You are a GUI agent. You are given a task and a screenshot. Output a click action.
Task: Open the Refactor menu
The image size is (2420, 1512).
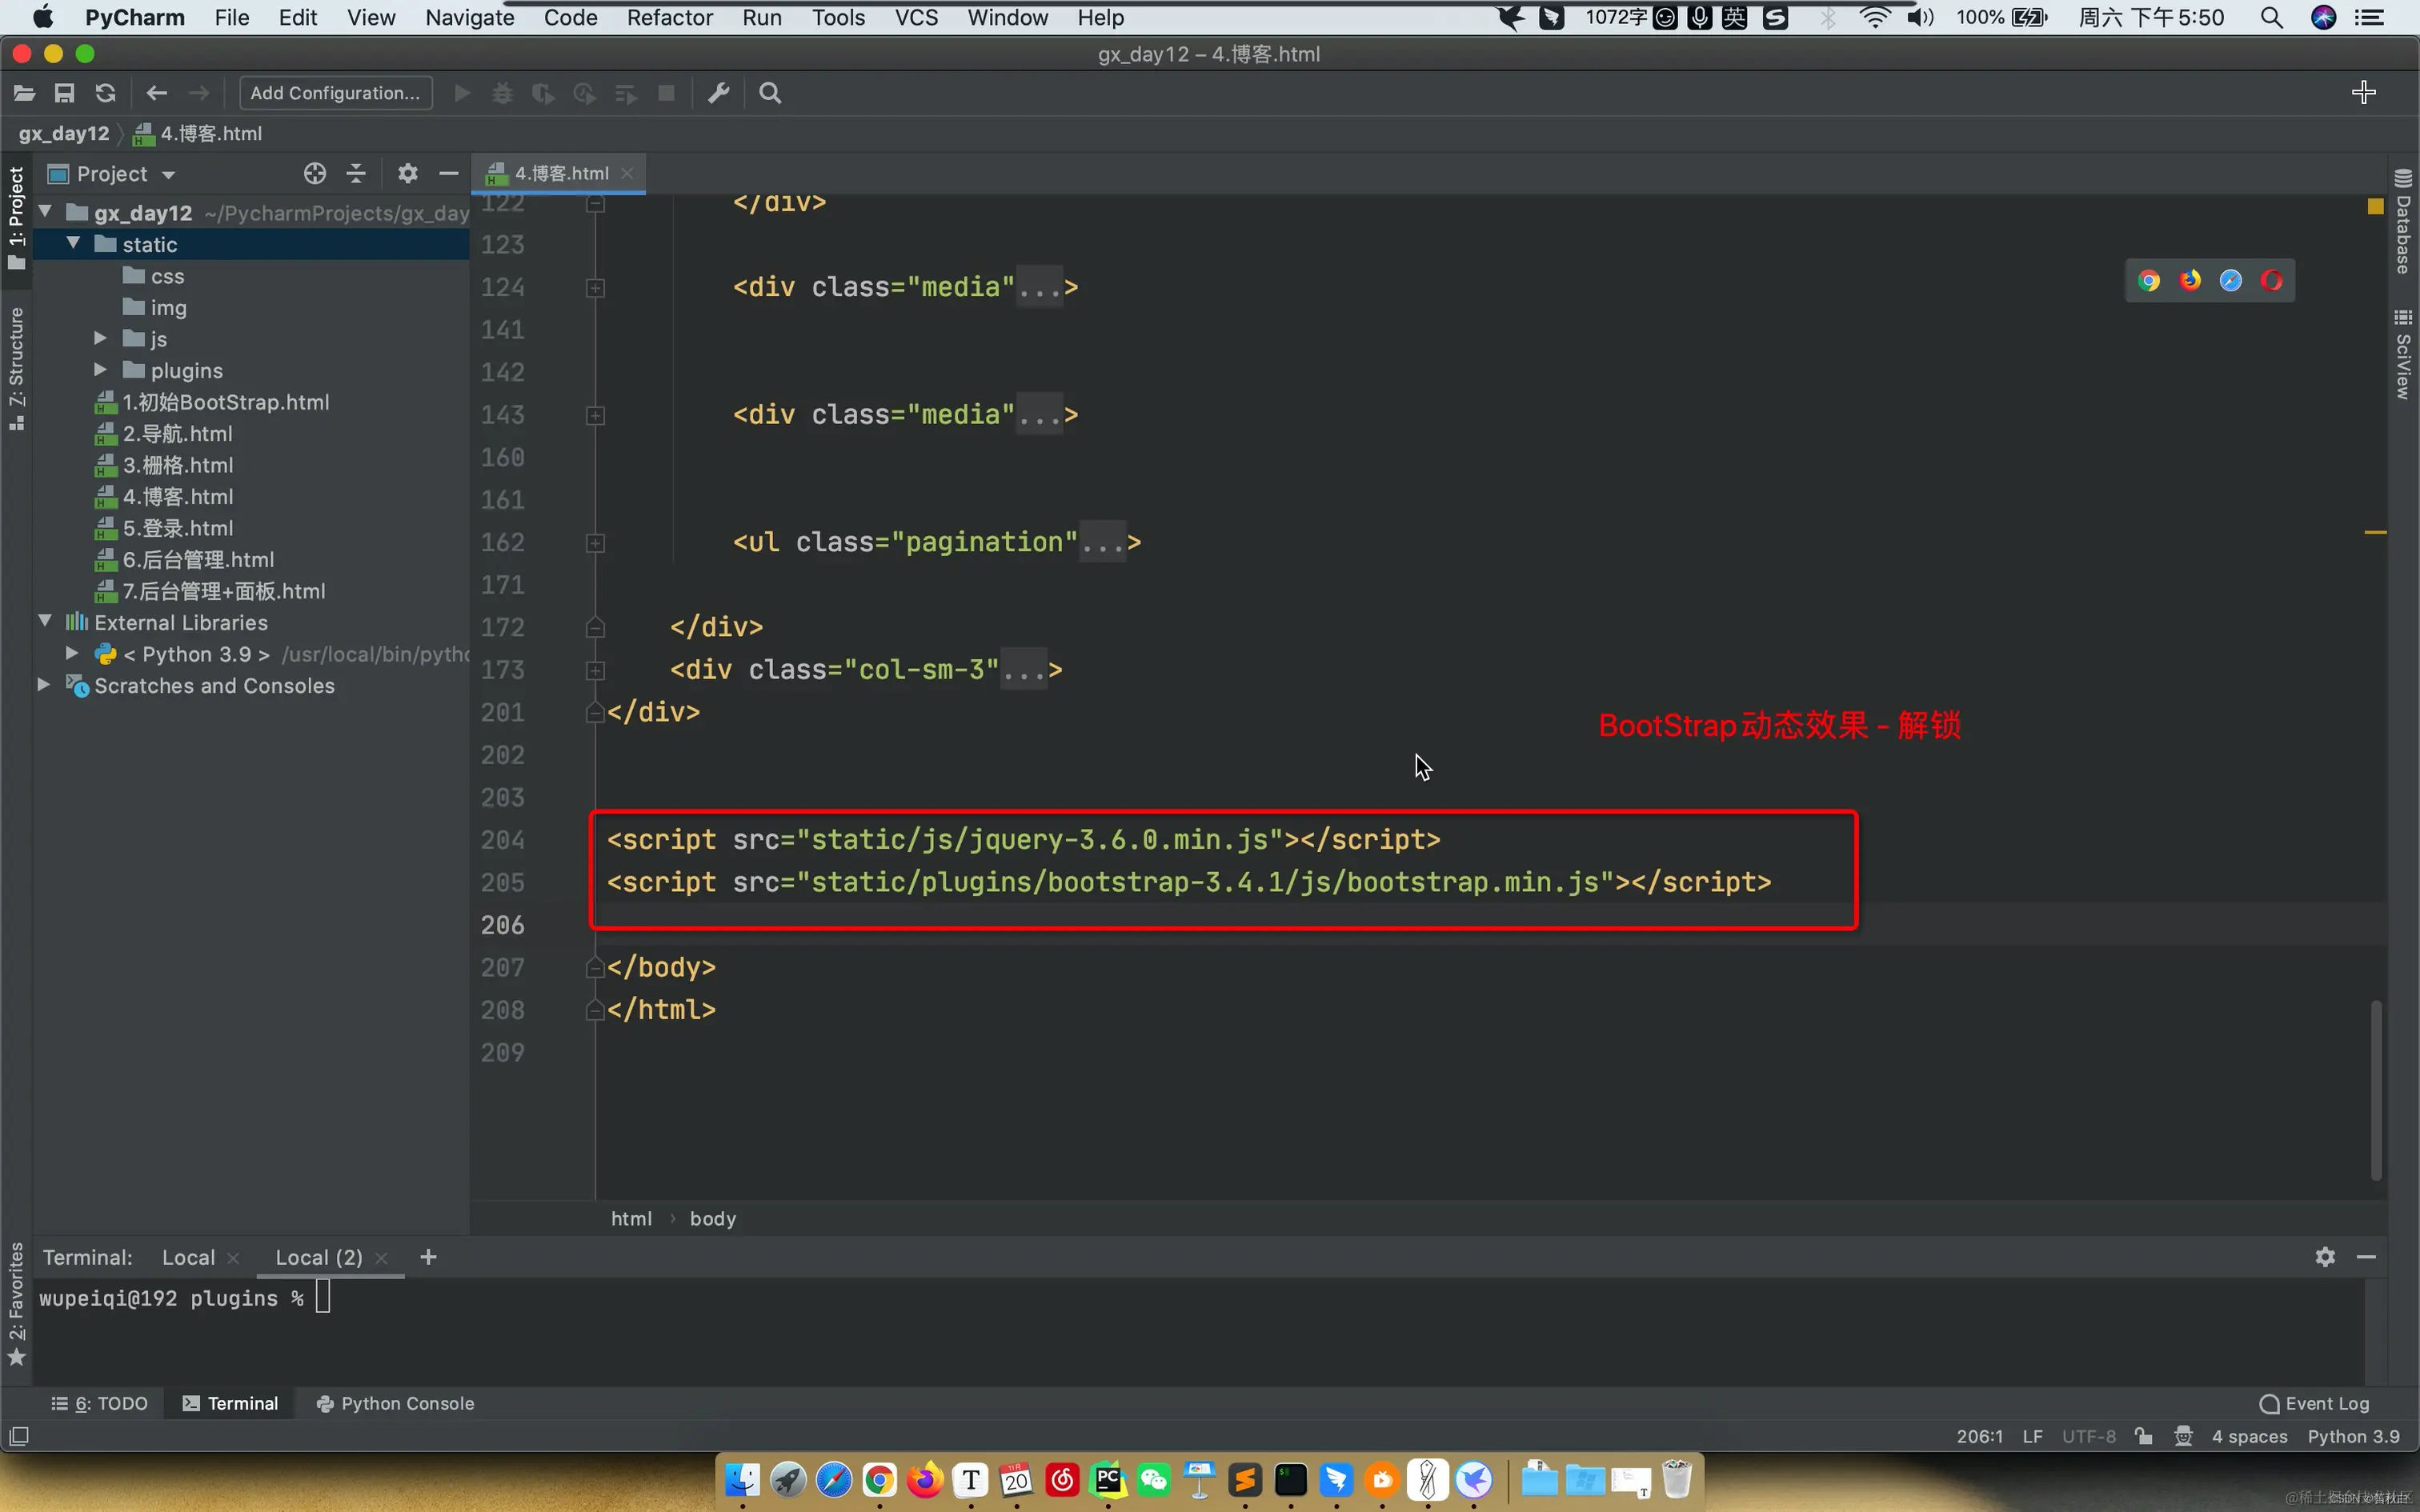669,17
